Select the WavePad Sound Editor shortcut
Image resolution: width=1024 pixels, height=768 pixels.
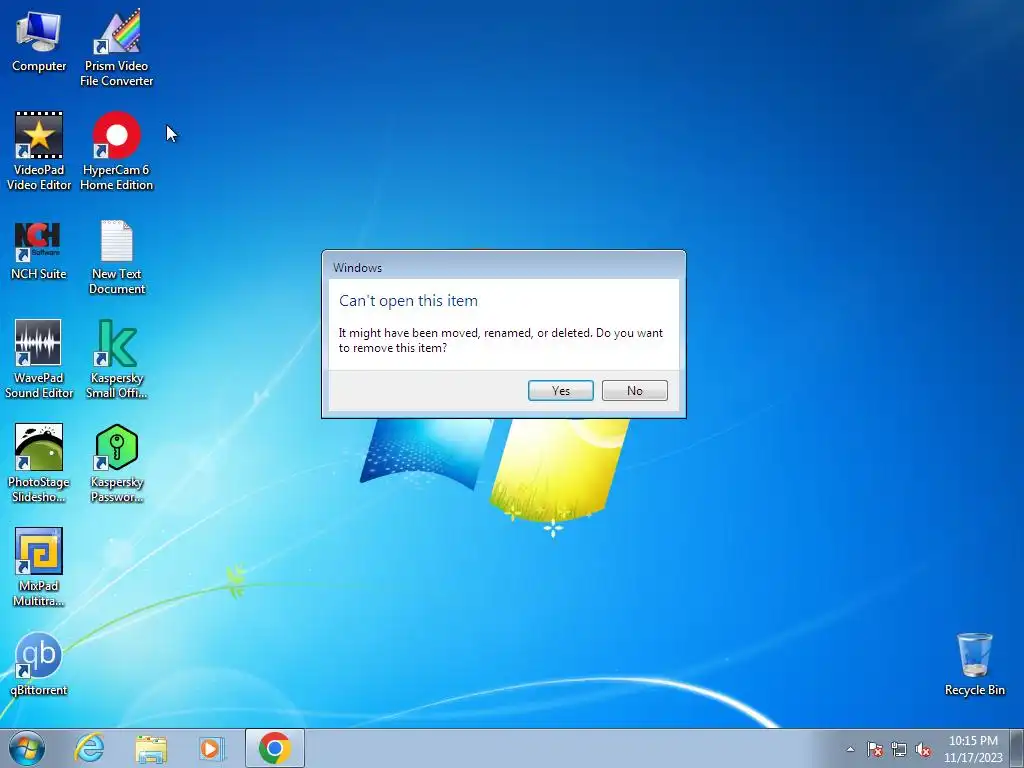[x=39, y=359]
